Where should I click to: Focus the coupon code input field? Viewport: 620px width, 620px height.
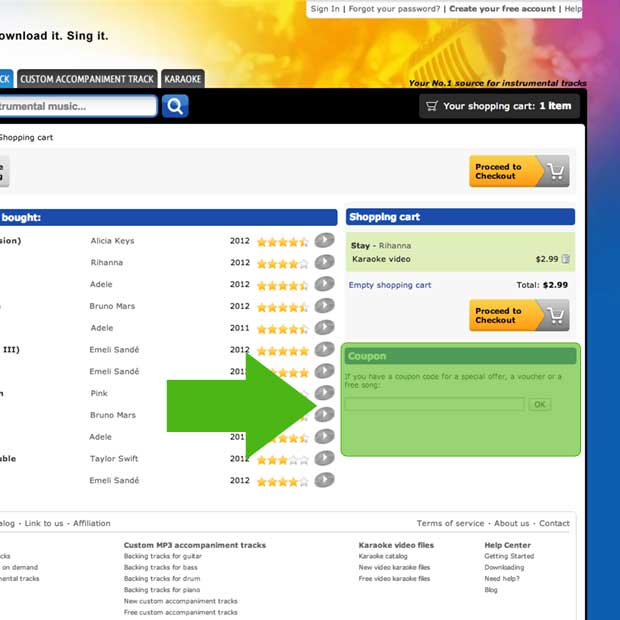point(434,404)
